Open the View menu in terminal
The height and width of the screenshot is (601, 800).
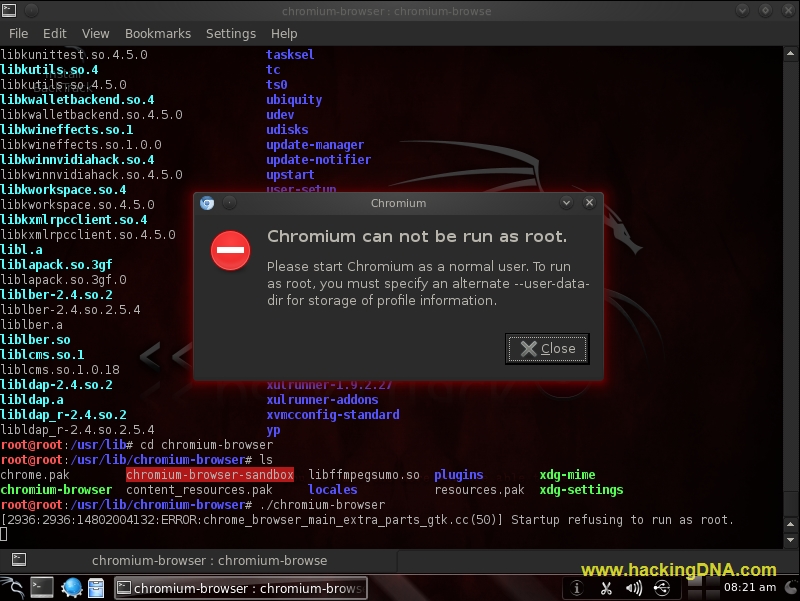coord(95,34)
